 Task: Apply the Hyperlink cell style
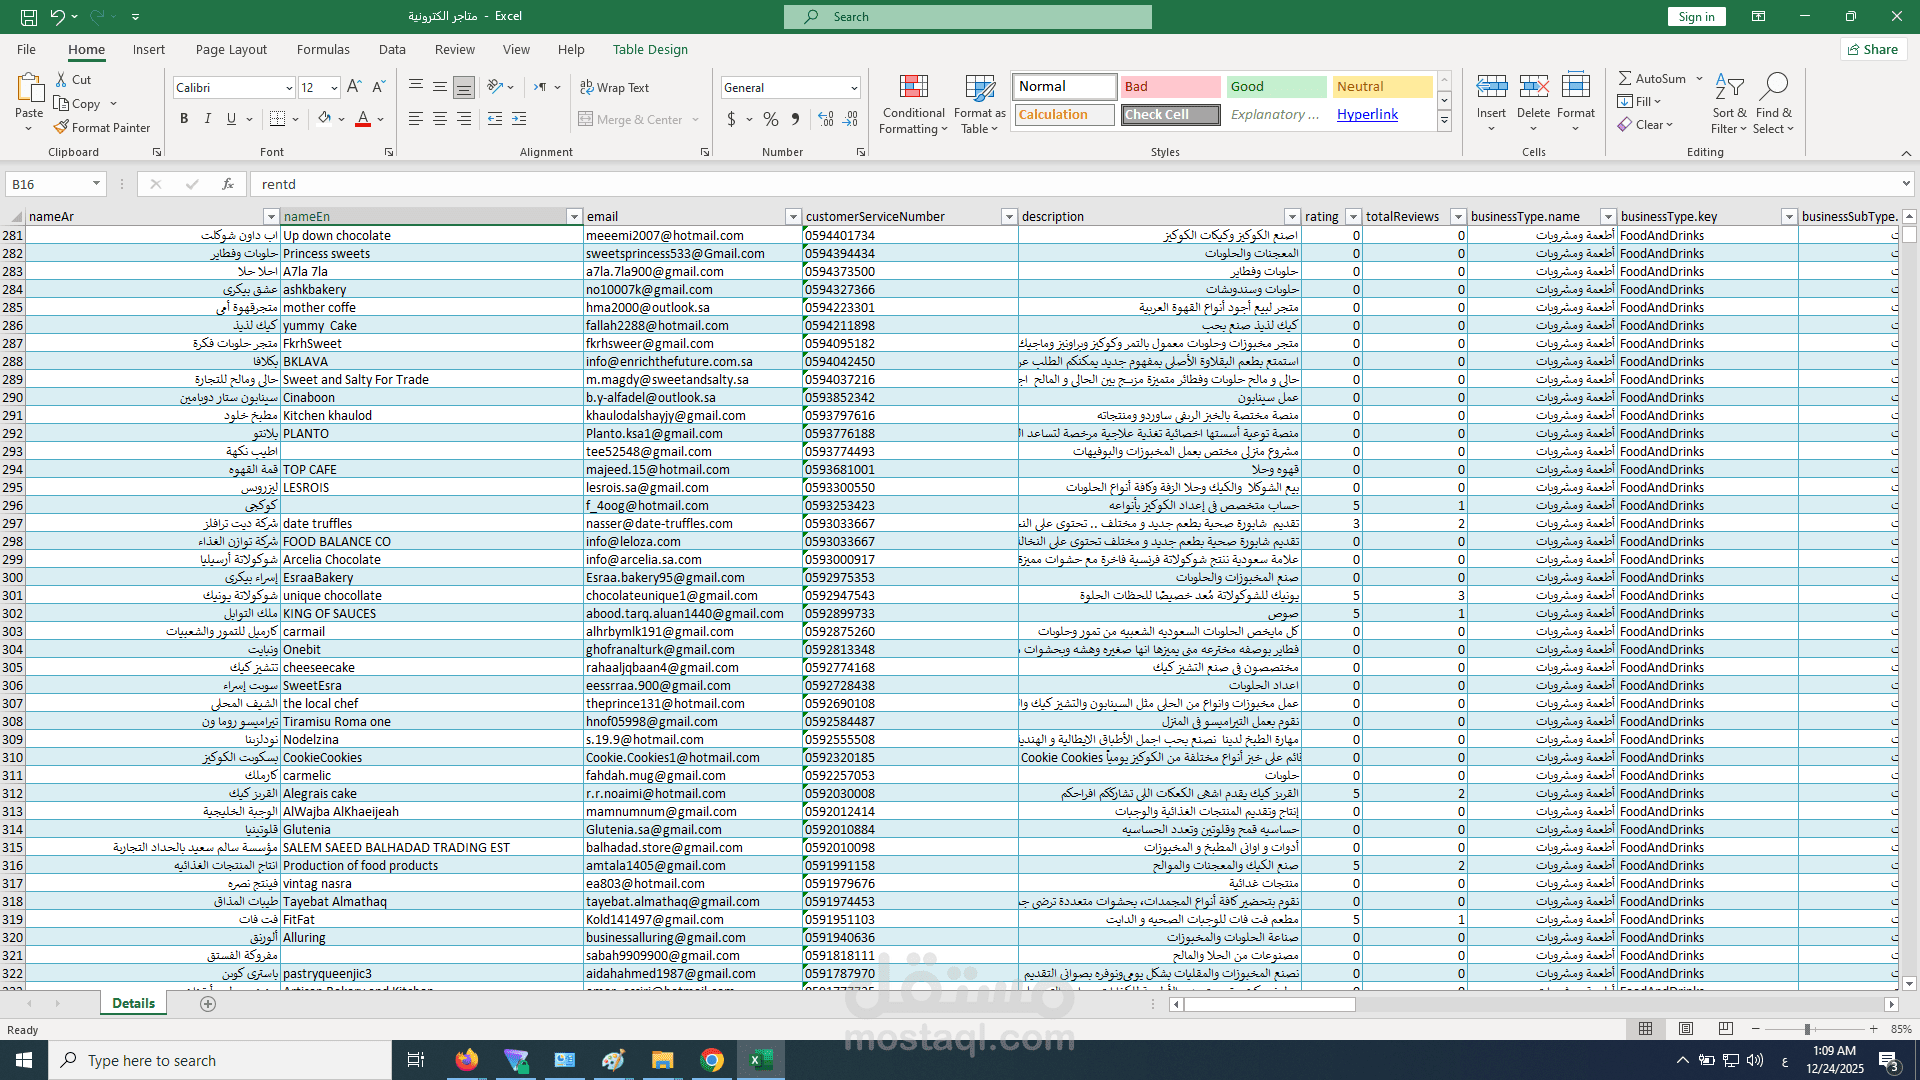click(x=1367, y=114)
